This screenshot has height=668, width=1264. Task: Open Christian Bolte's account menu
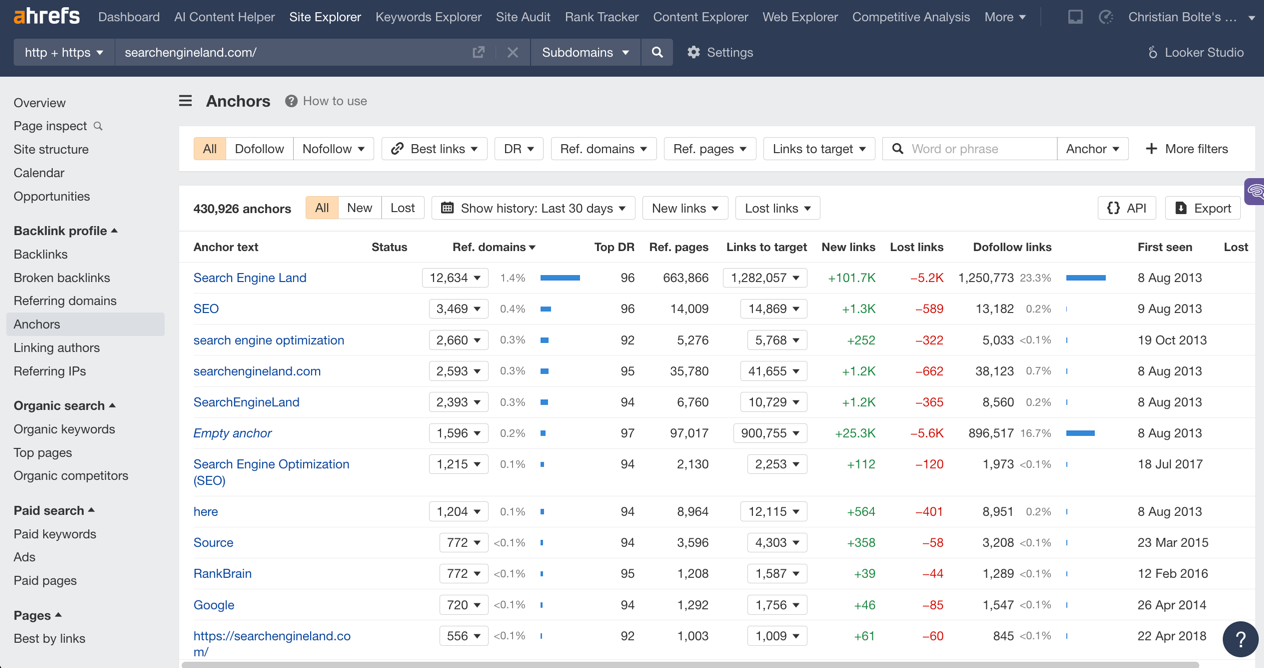click(1191, 17)
